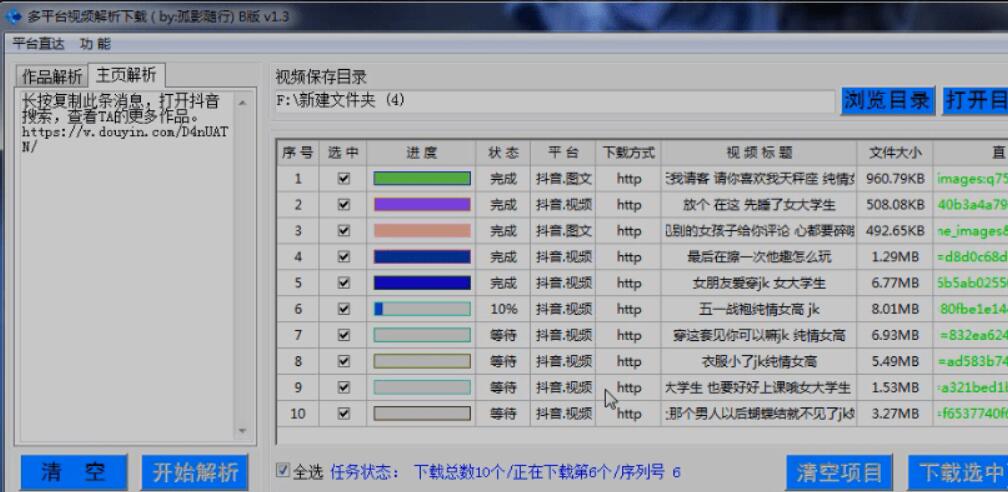
Task: Click the purple progress bar in row 2
Action: click(x=422, y=205)
